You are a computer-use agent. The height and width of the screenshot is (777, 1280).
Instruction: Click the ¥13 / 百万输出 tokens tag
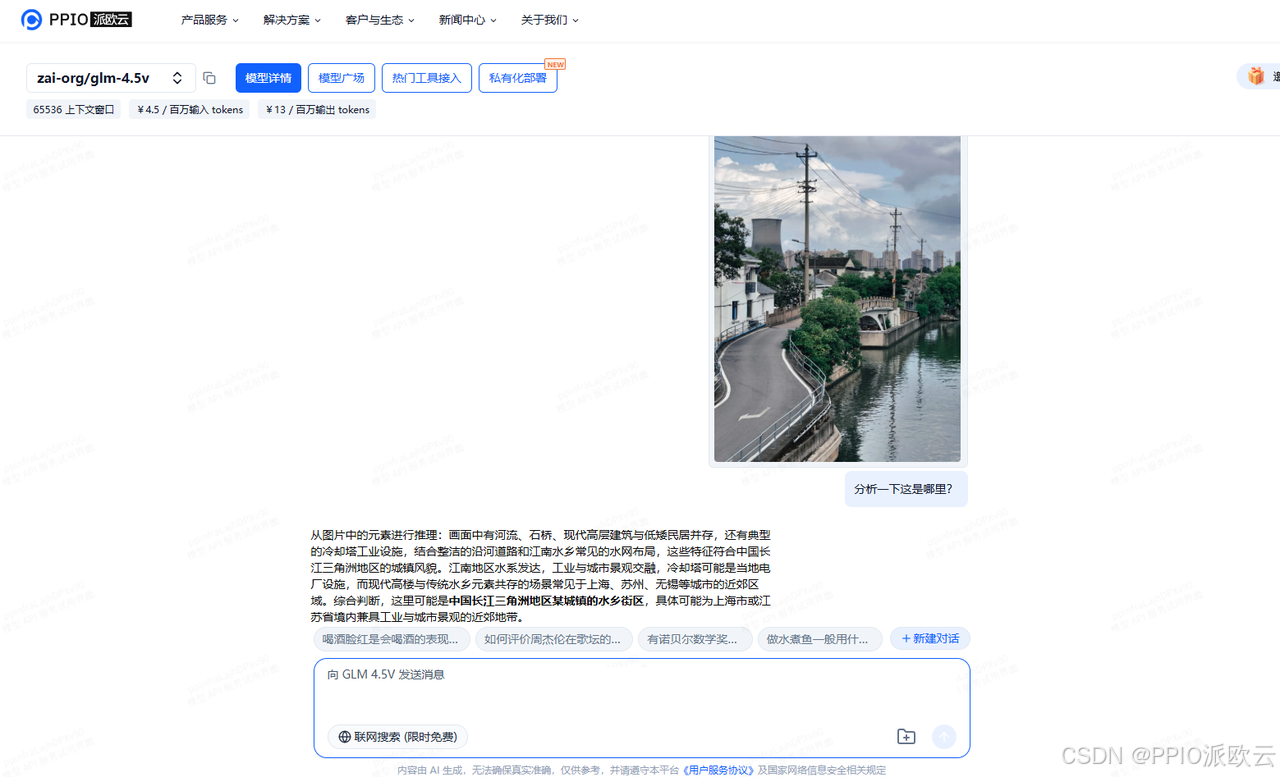pyautogui.click(x=317, y=110)
